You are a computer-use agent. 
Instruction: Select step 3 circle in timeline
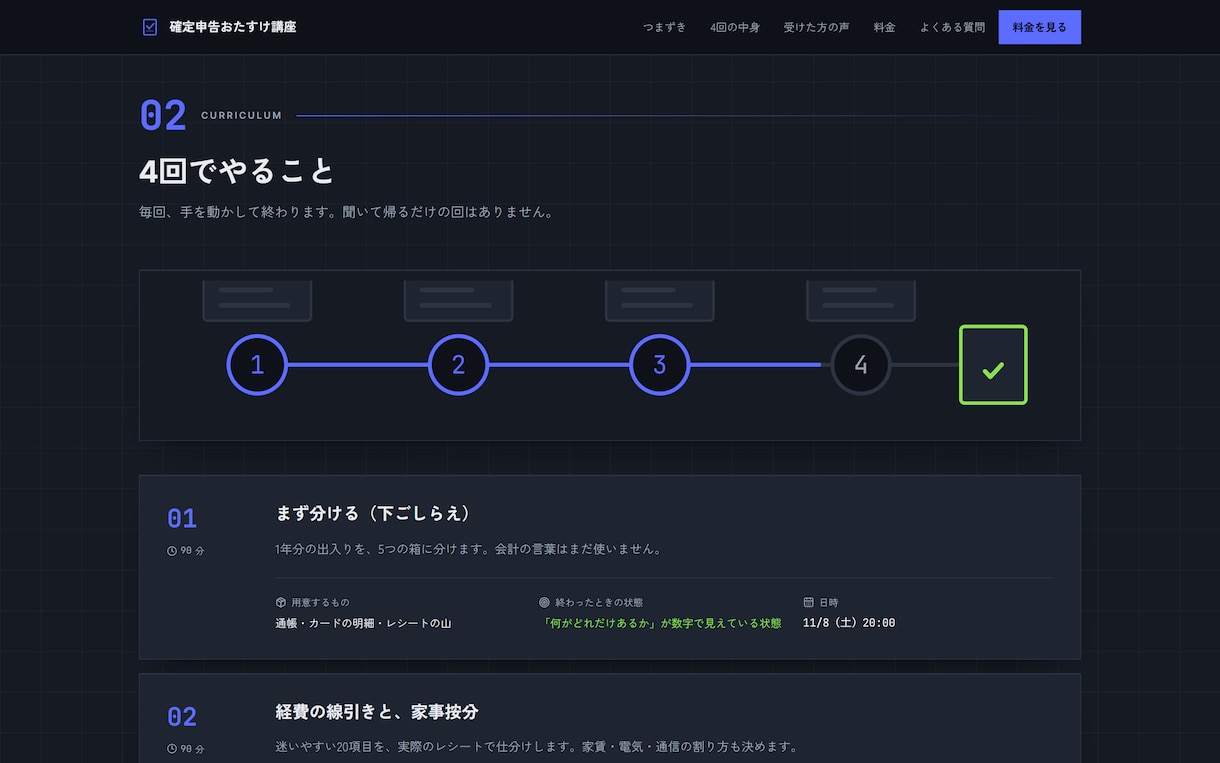tap(659, 365)
